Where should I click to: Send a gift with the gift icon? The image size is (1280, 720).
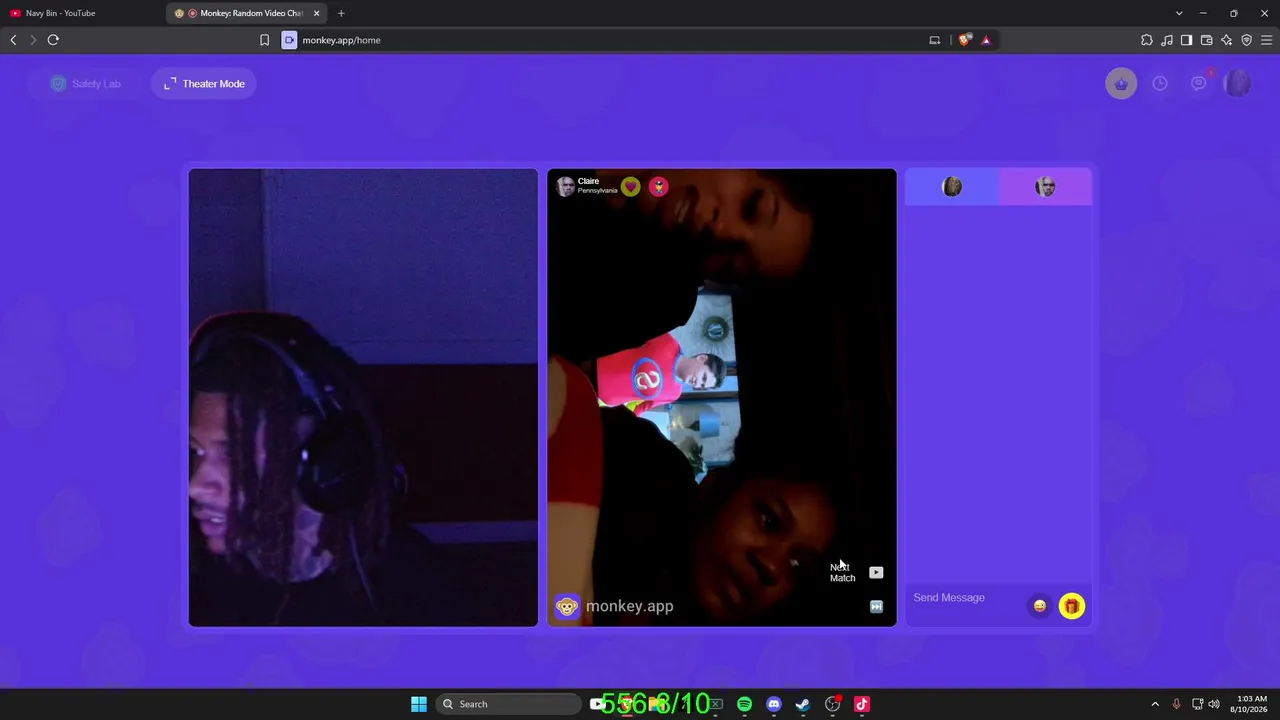tap(1071, 606)
